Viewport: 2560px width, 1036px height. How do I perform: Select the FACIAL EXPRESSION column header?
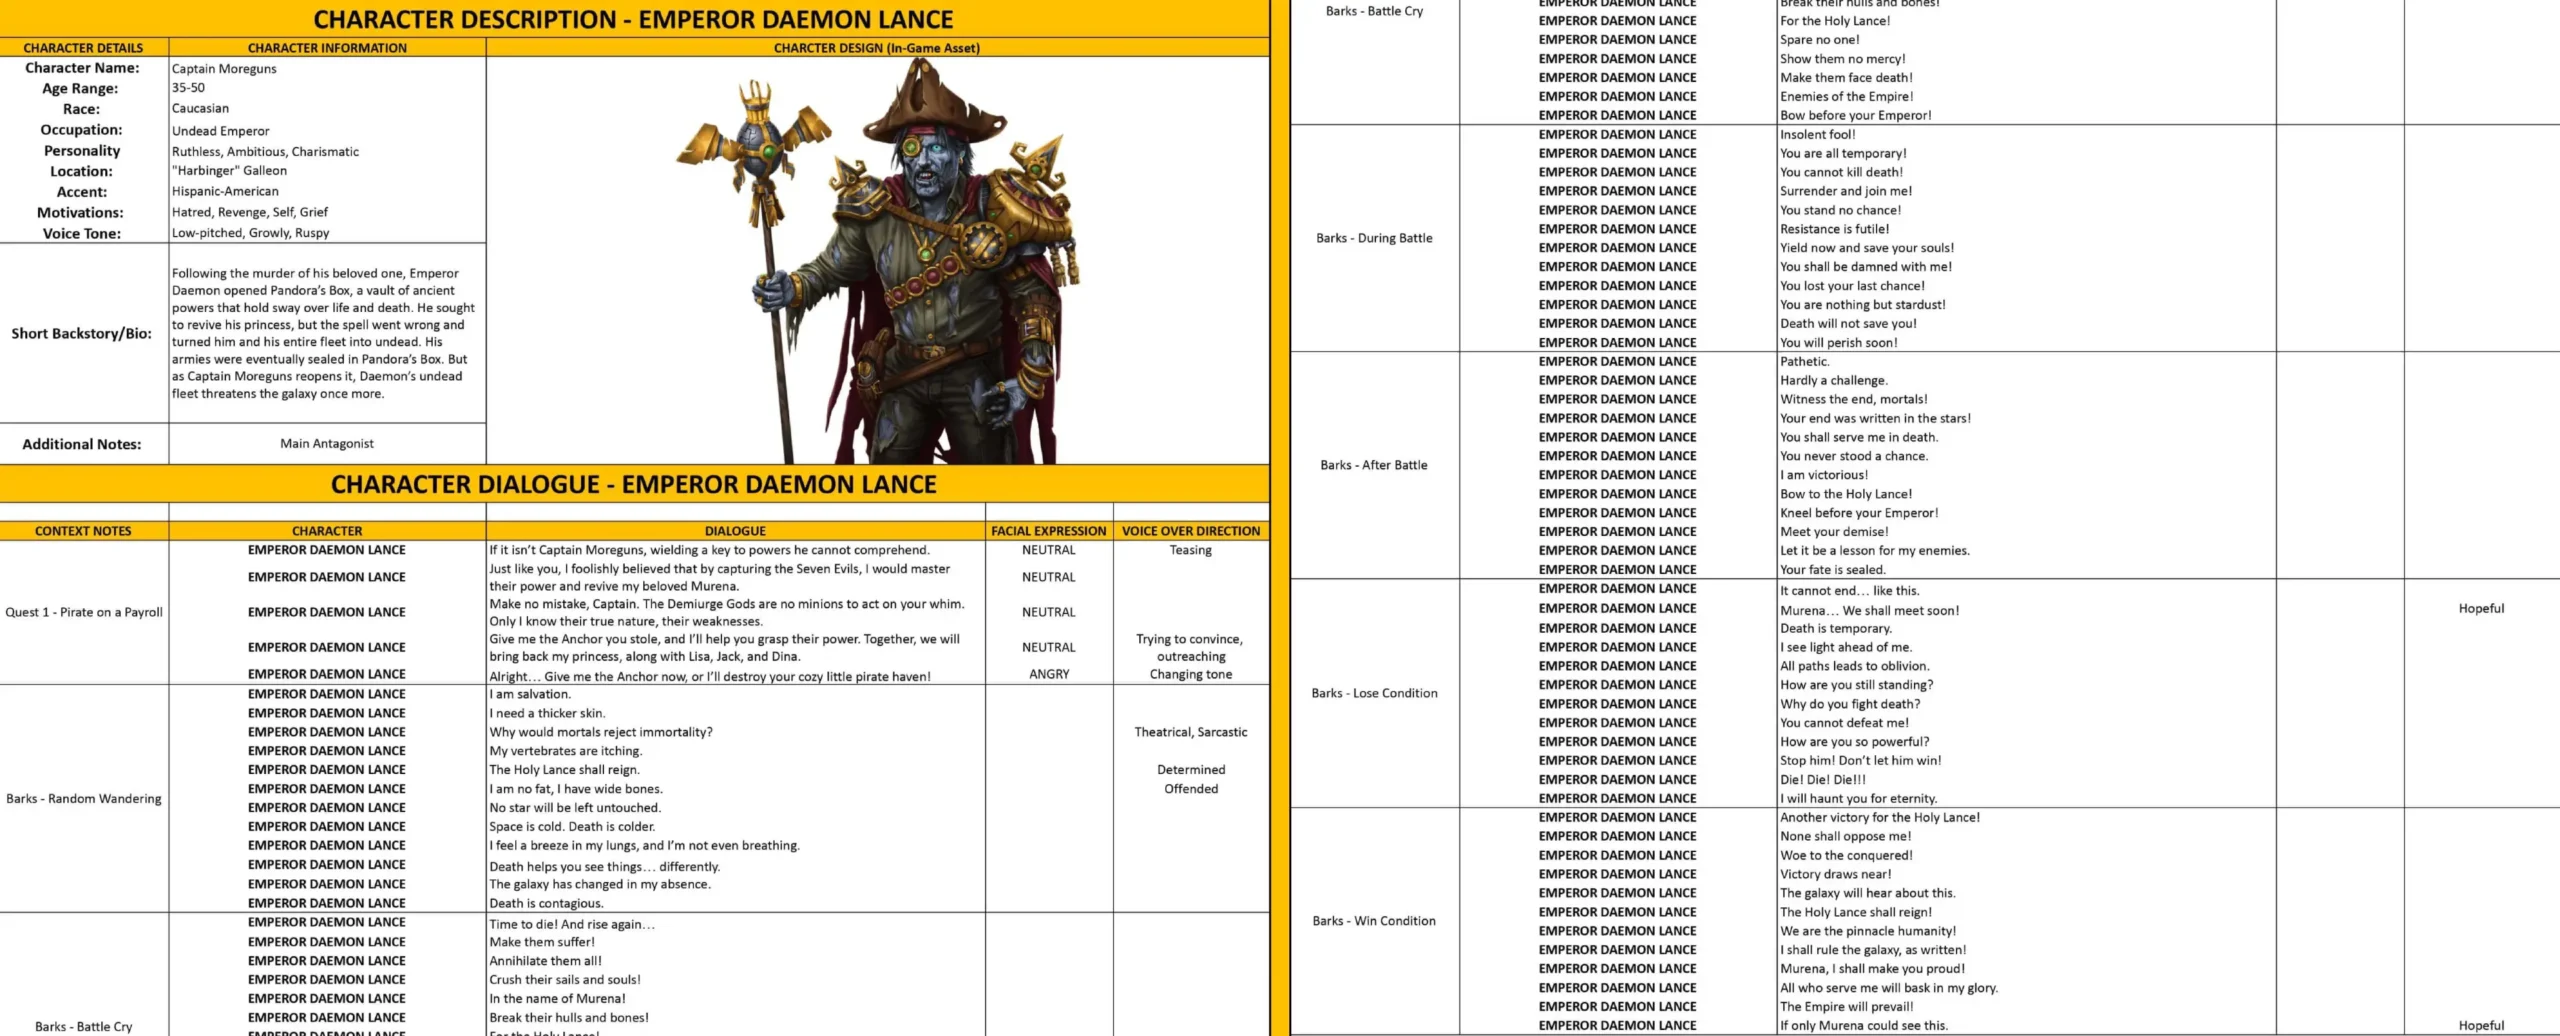click(1048, 531)
